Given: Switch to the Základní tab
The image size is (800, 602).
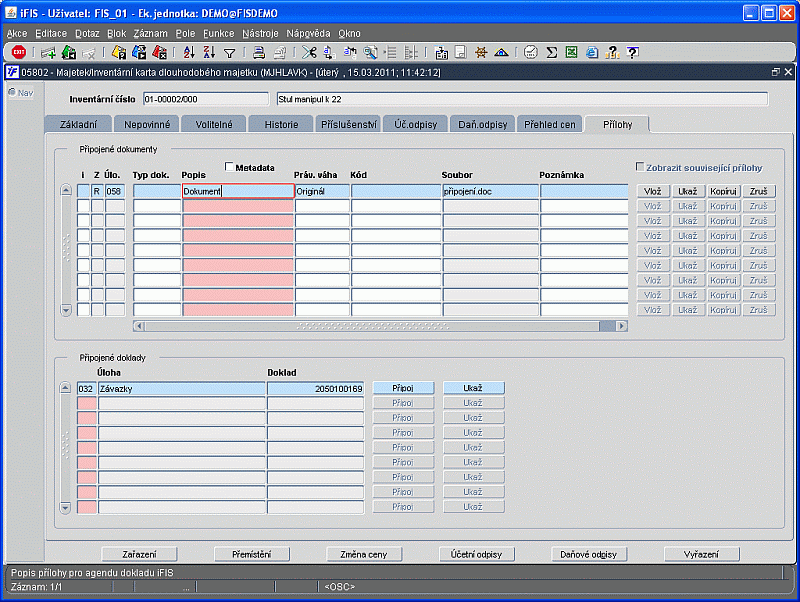Looking at the screenshot, I should point(78,124).
